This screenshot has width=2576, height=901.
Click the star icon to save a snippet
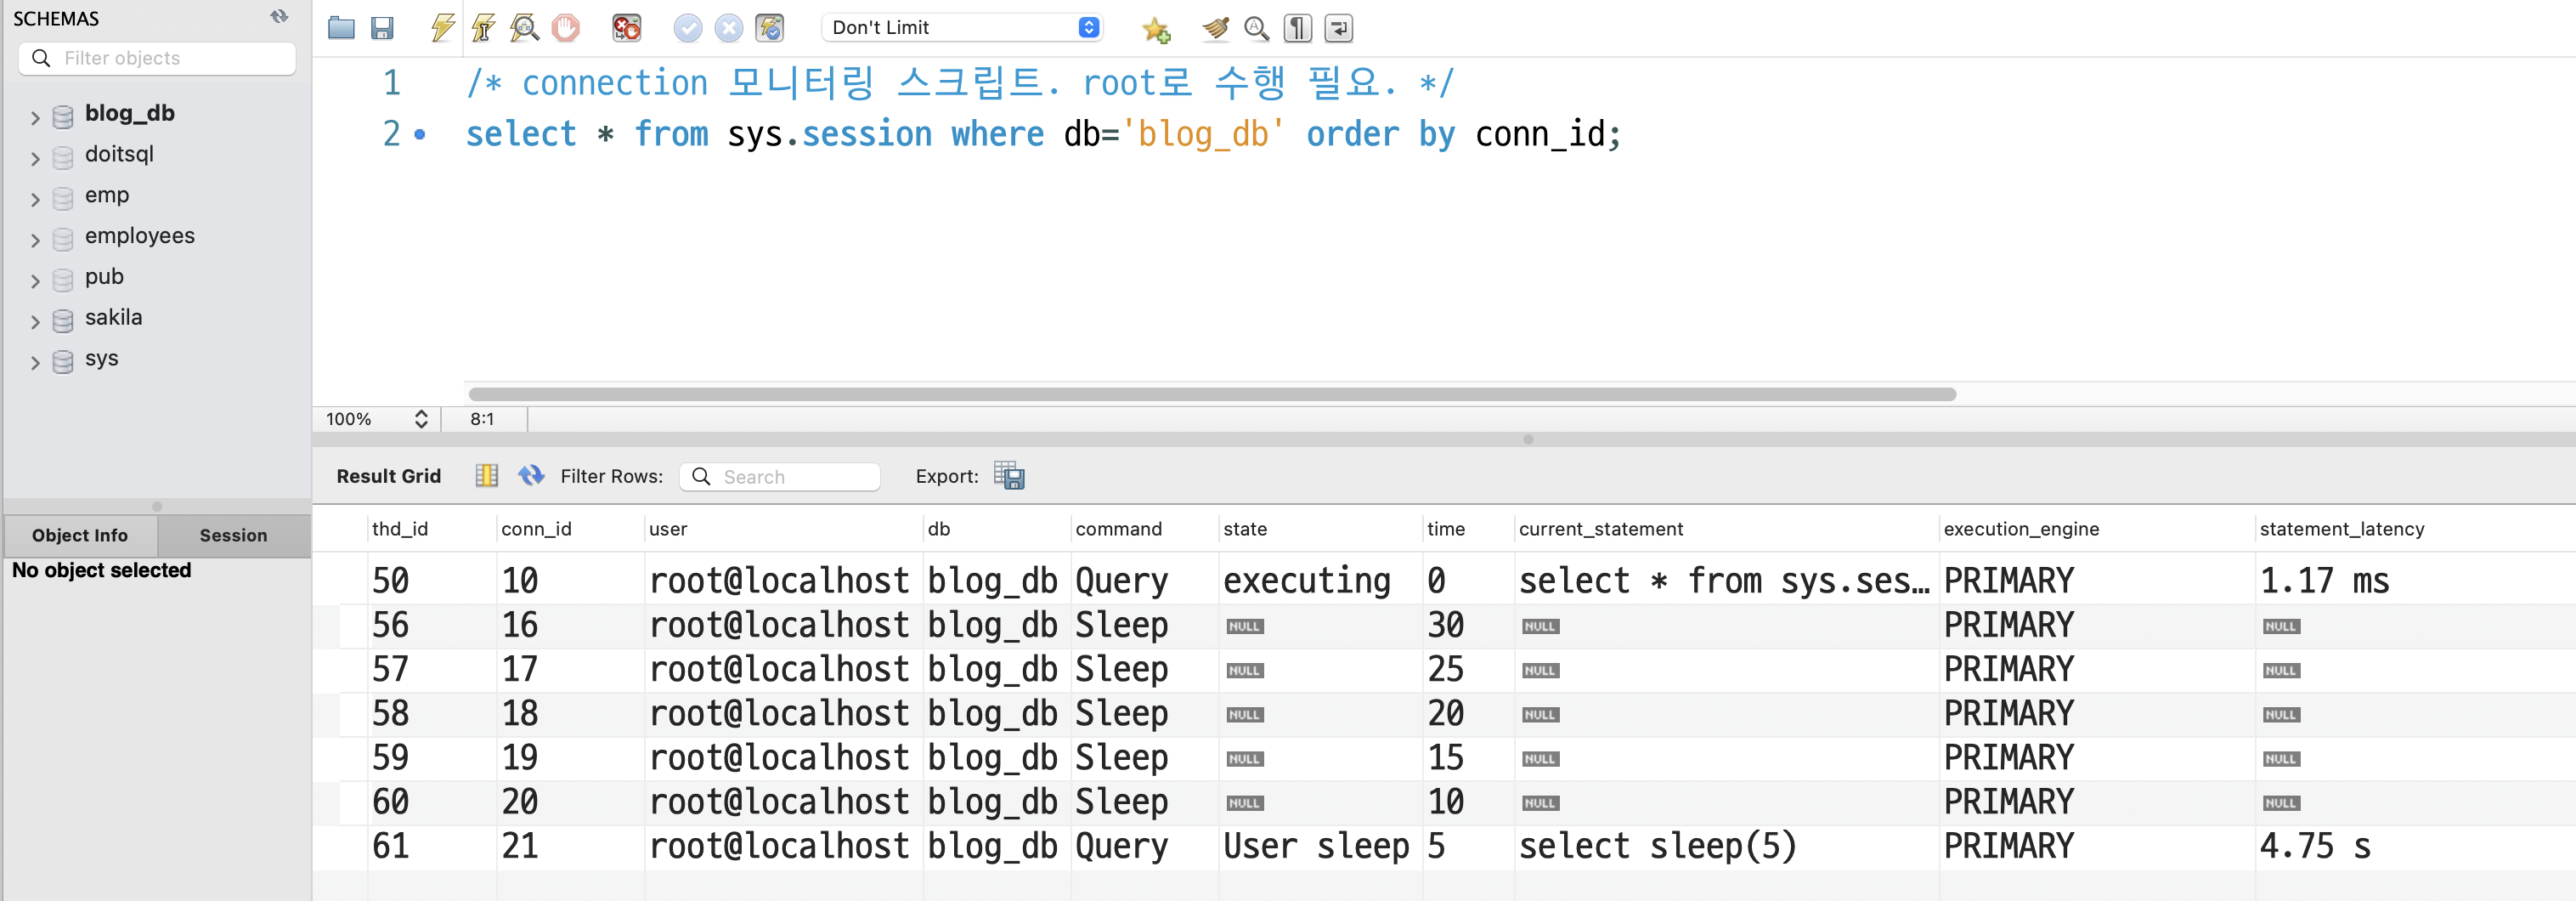pyautogui.click(x=1155, y=29)
